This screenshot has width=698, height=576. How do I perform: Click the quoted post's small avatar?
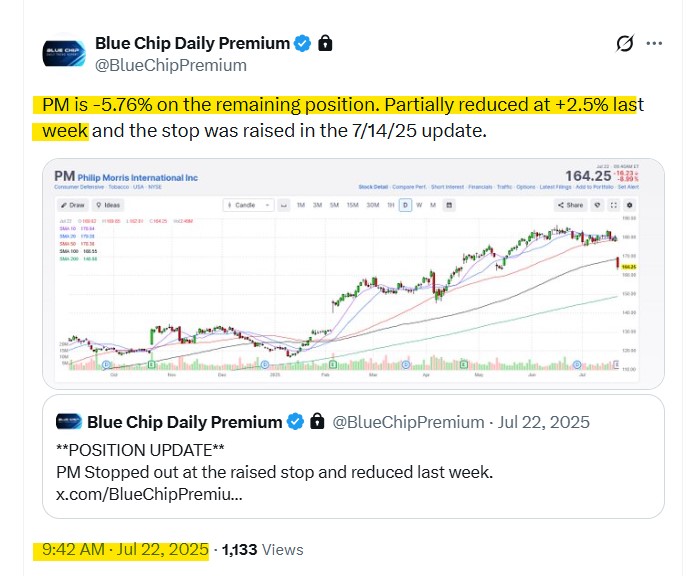68,421
